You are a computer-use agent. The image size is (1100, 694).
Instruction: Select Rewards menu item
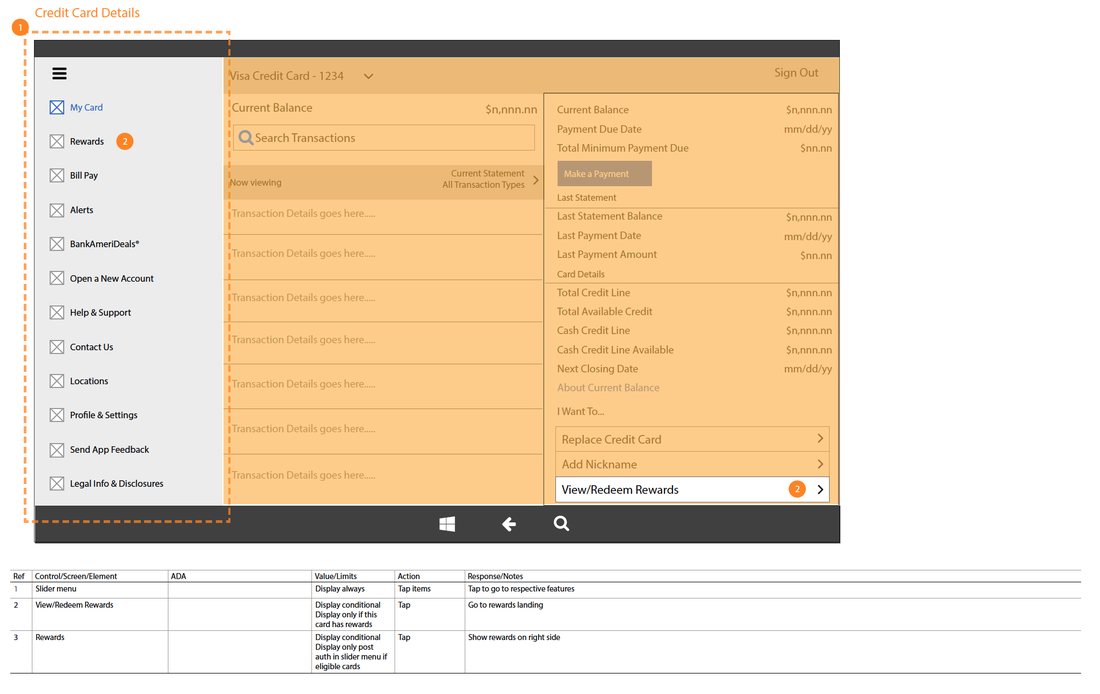(87, 142)
